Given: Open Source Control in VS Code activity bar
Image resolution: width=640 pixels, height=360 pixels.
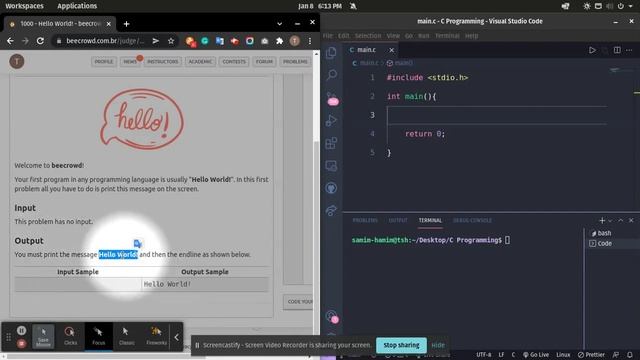Looking at the screenshot, I should coord(332,98).
